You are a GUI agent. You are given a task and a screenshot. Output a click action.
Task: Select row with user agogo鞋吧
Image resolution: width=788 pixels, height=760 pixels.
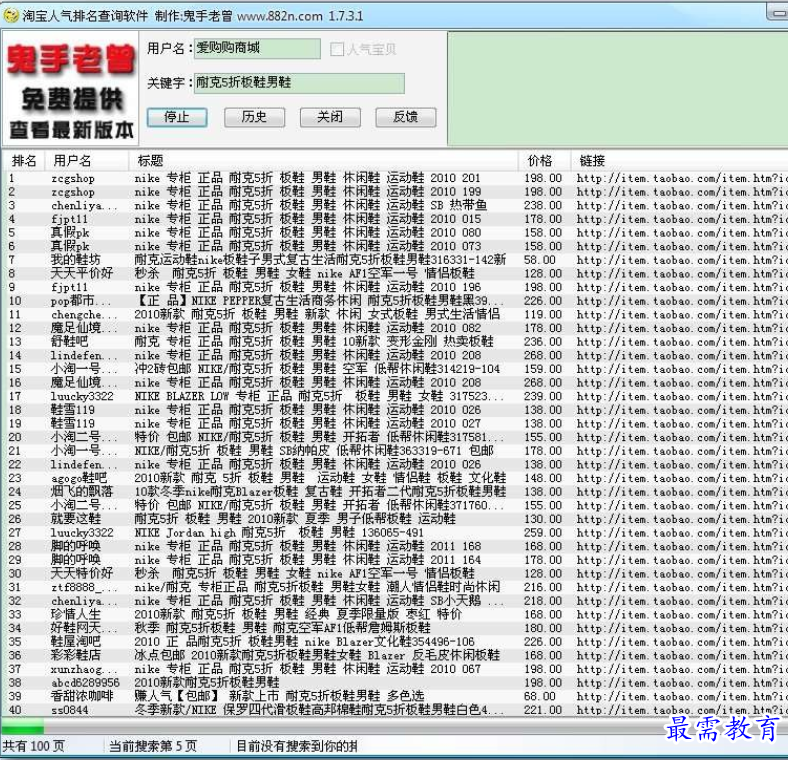click(394, 478)
